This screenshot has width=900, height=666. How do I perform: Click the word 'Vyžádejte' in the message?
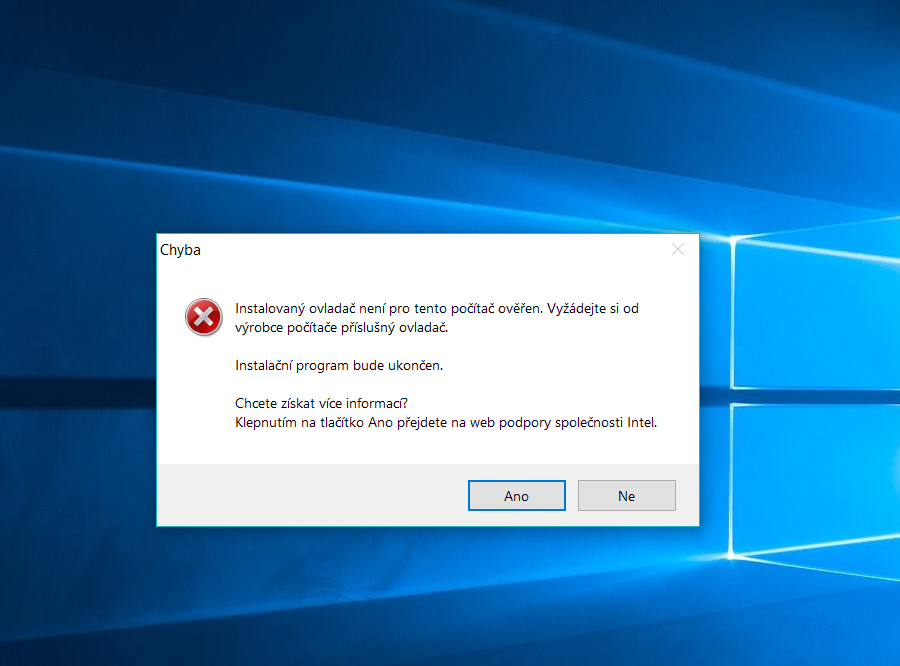coord(580,308)
